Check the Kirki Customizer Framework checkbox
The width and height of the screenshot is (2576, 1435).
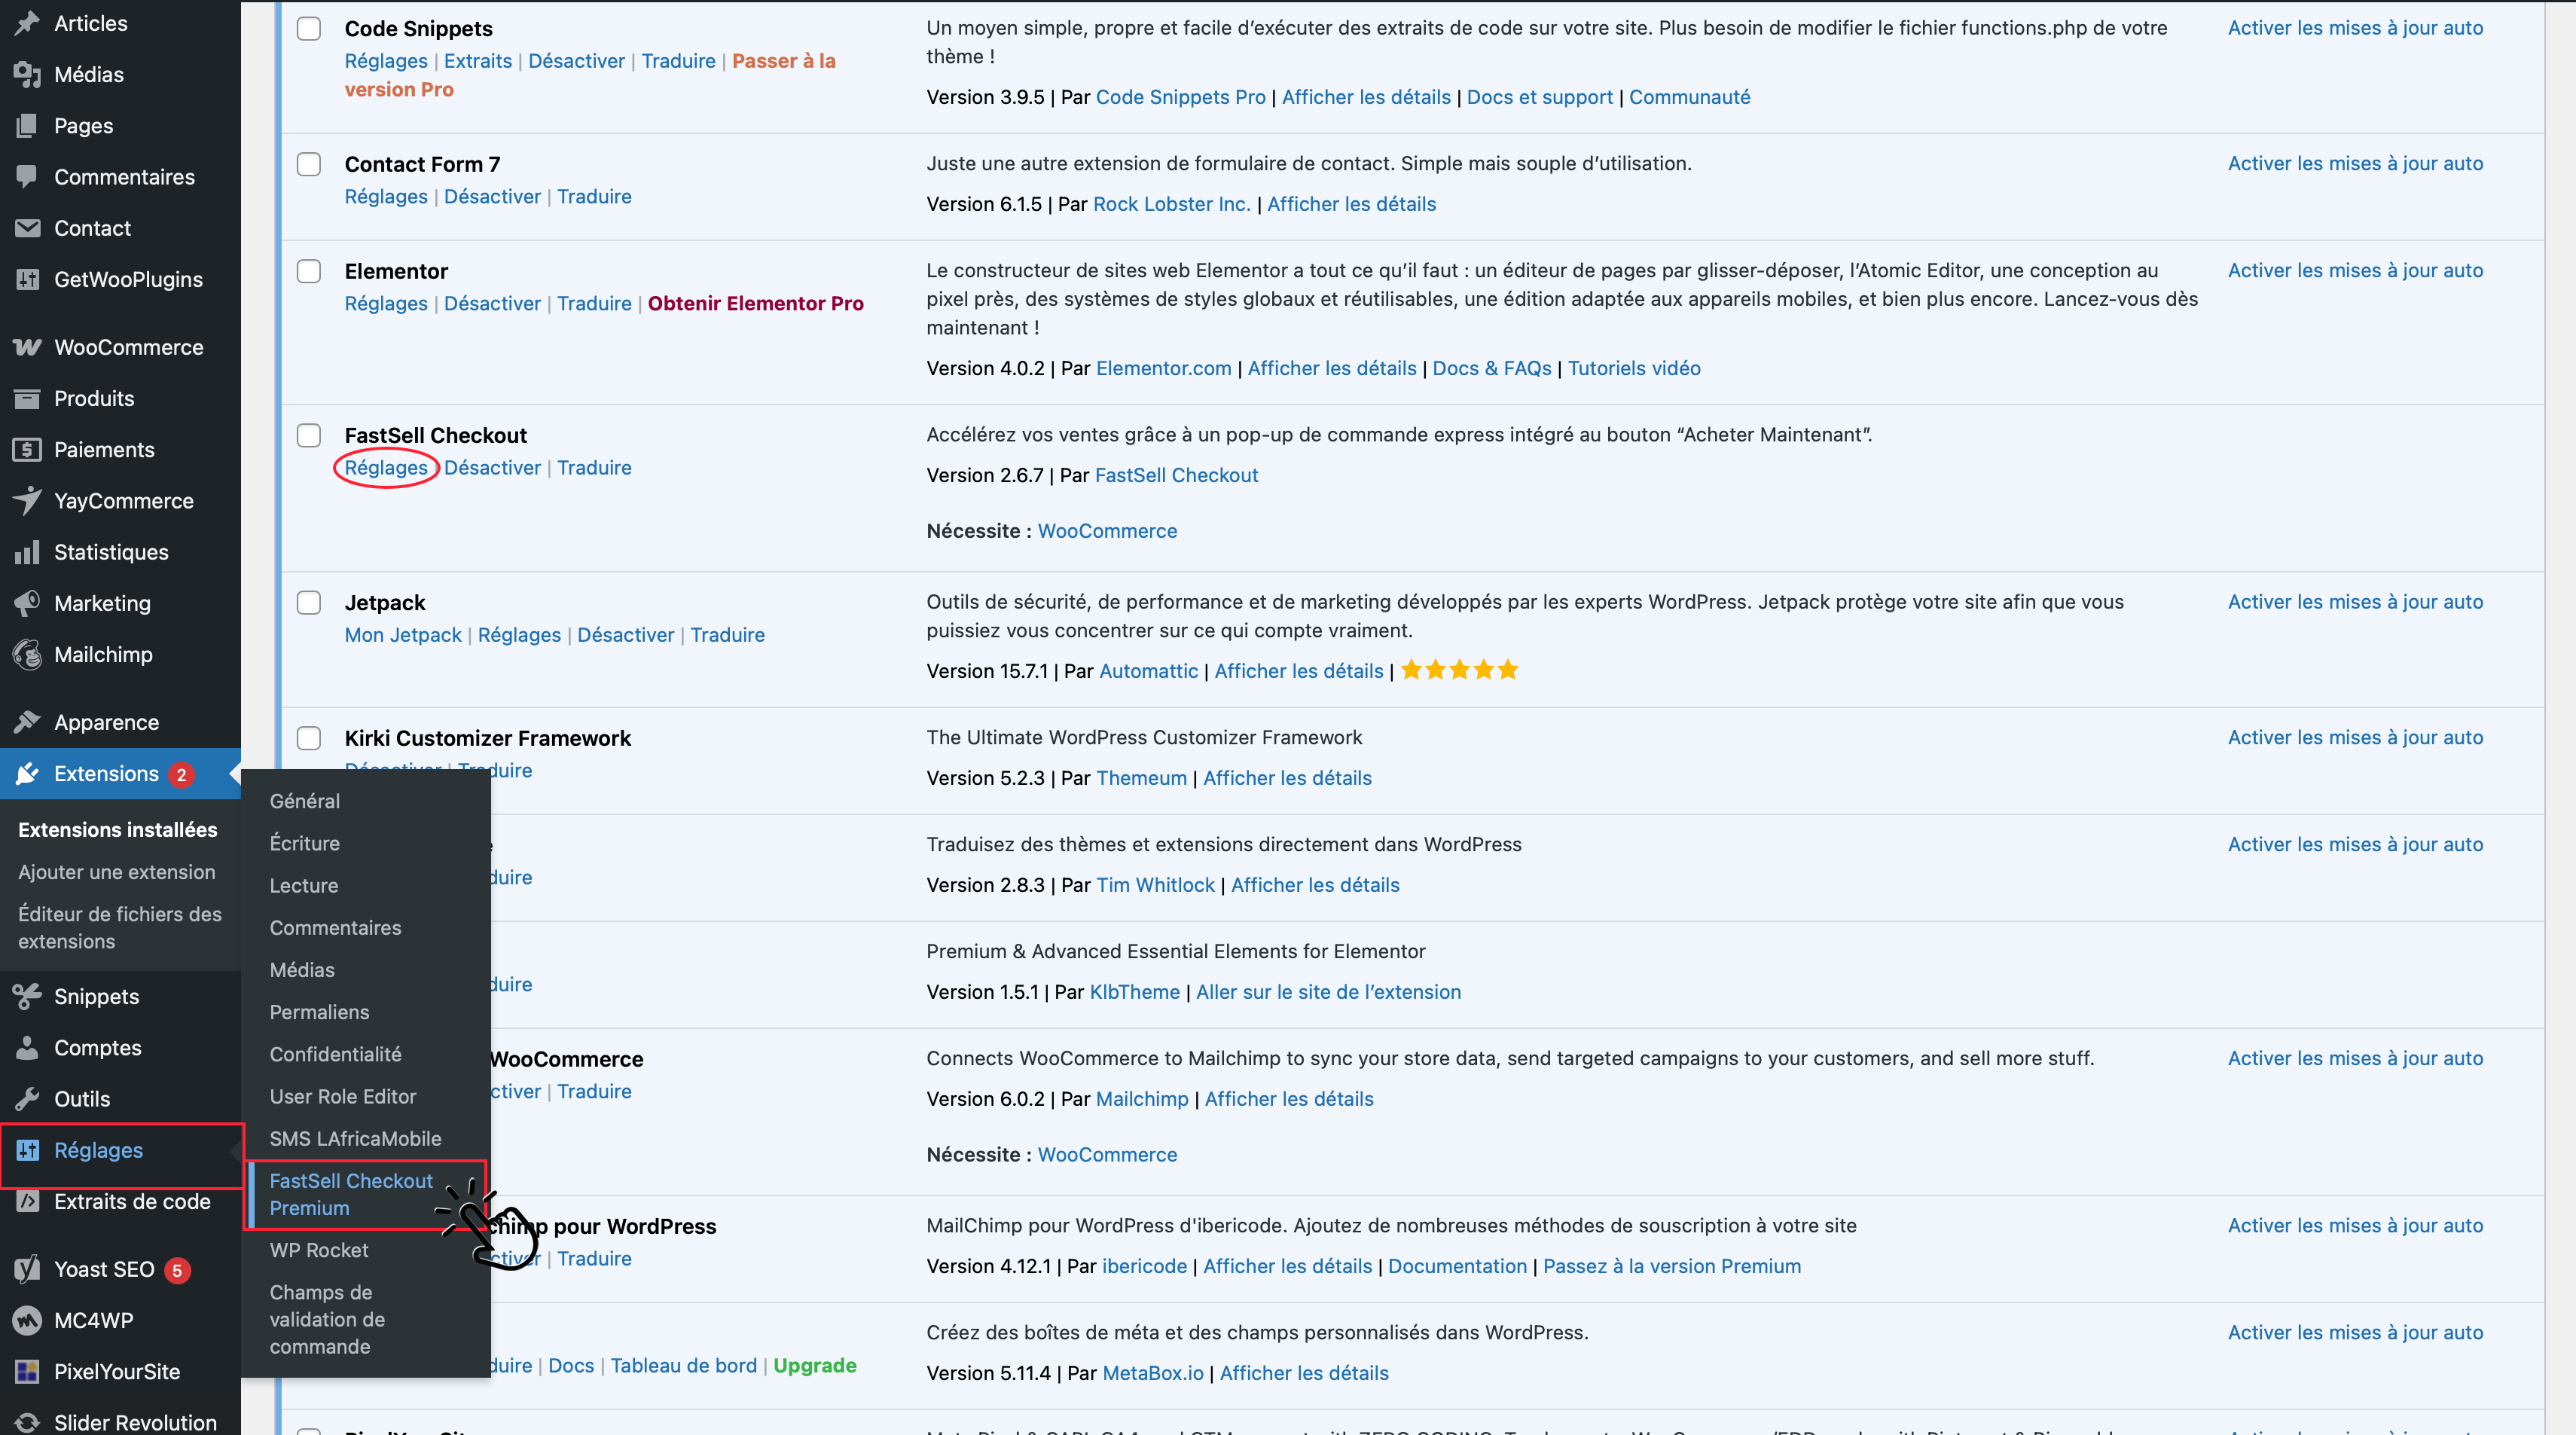point(309,738)
